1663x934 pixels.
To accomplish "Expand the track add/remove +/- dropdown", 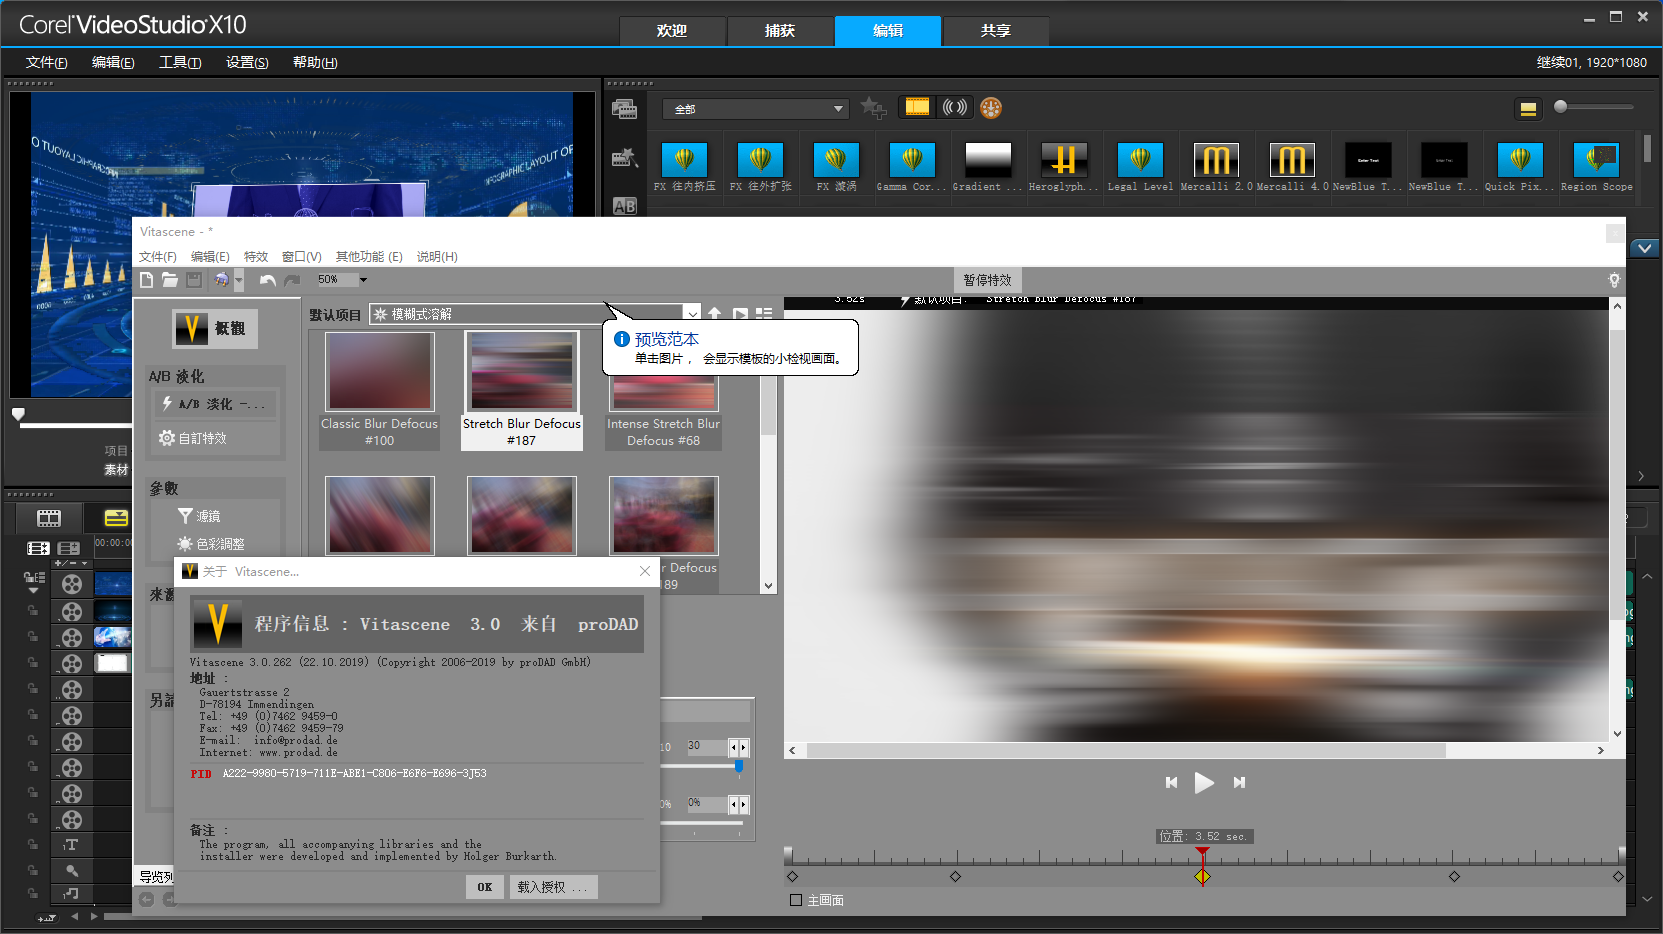I will click(72, 564).
